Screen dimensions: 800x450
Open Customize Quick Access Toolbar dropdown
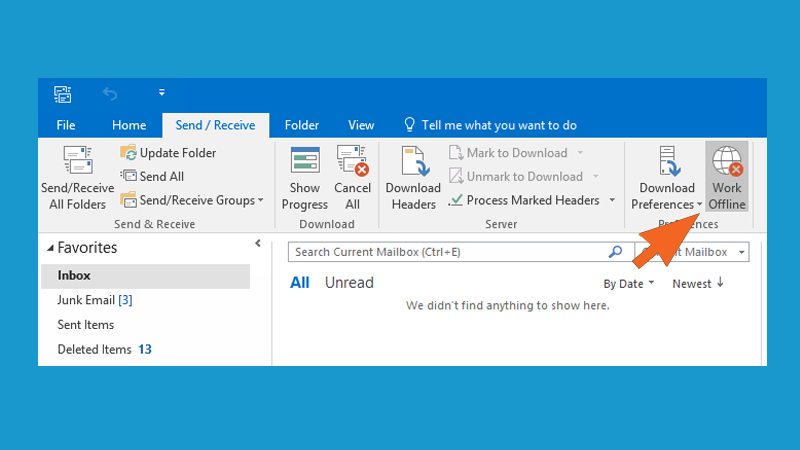coord(161,92)
